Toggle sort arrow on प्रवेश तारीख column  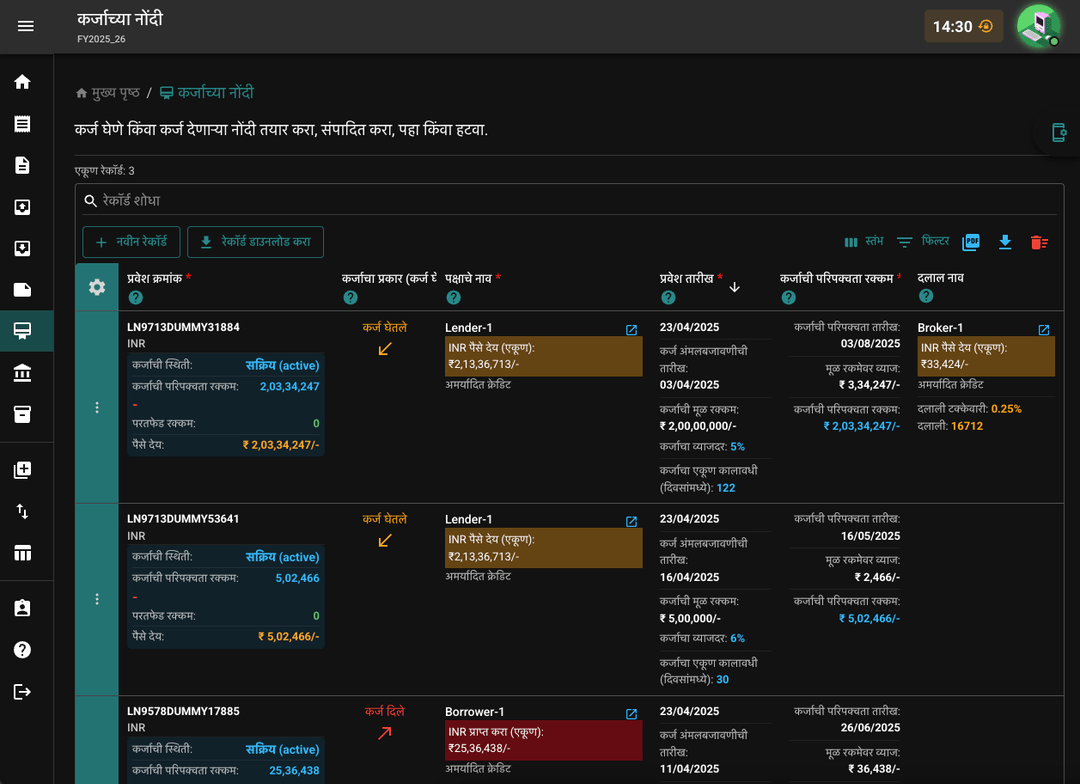pyautogui.click(x=734, y=287)
